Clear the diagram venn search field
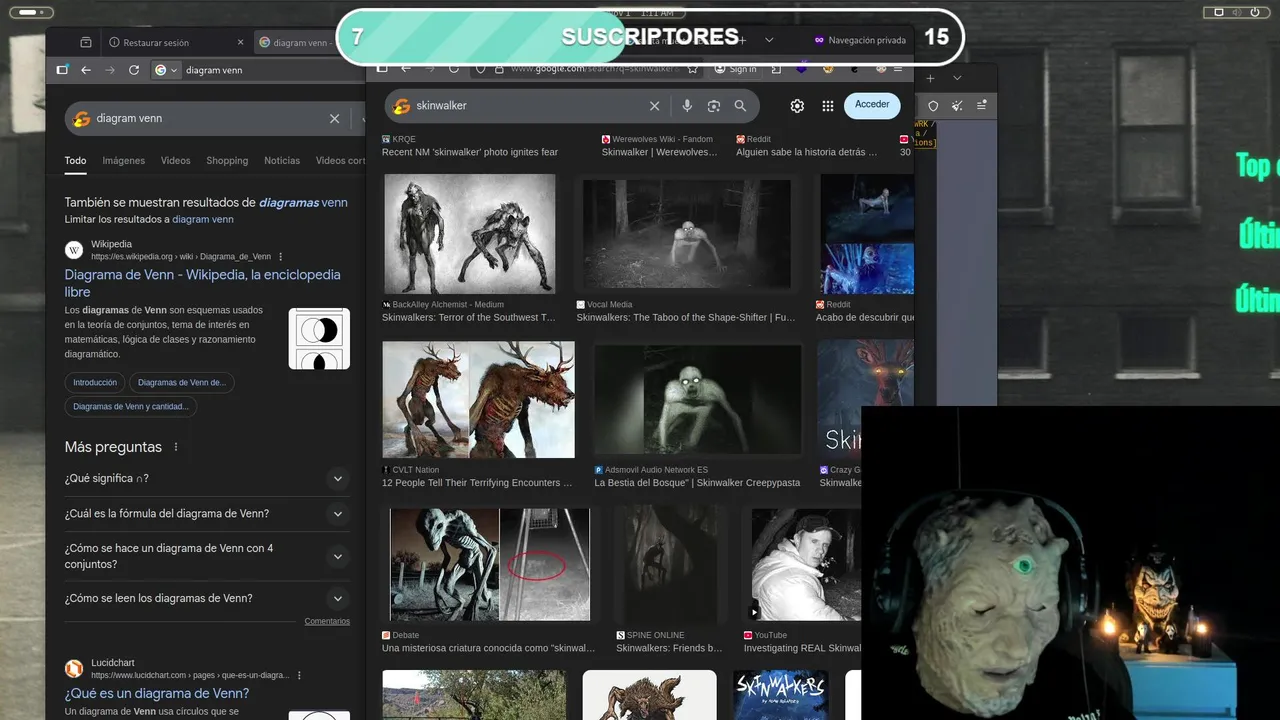1280x720 pixels. [335, 118]
